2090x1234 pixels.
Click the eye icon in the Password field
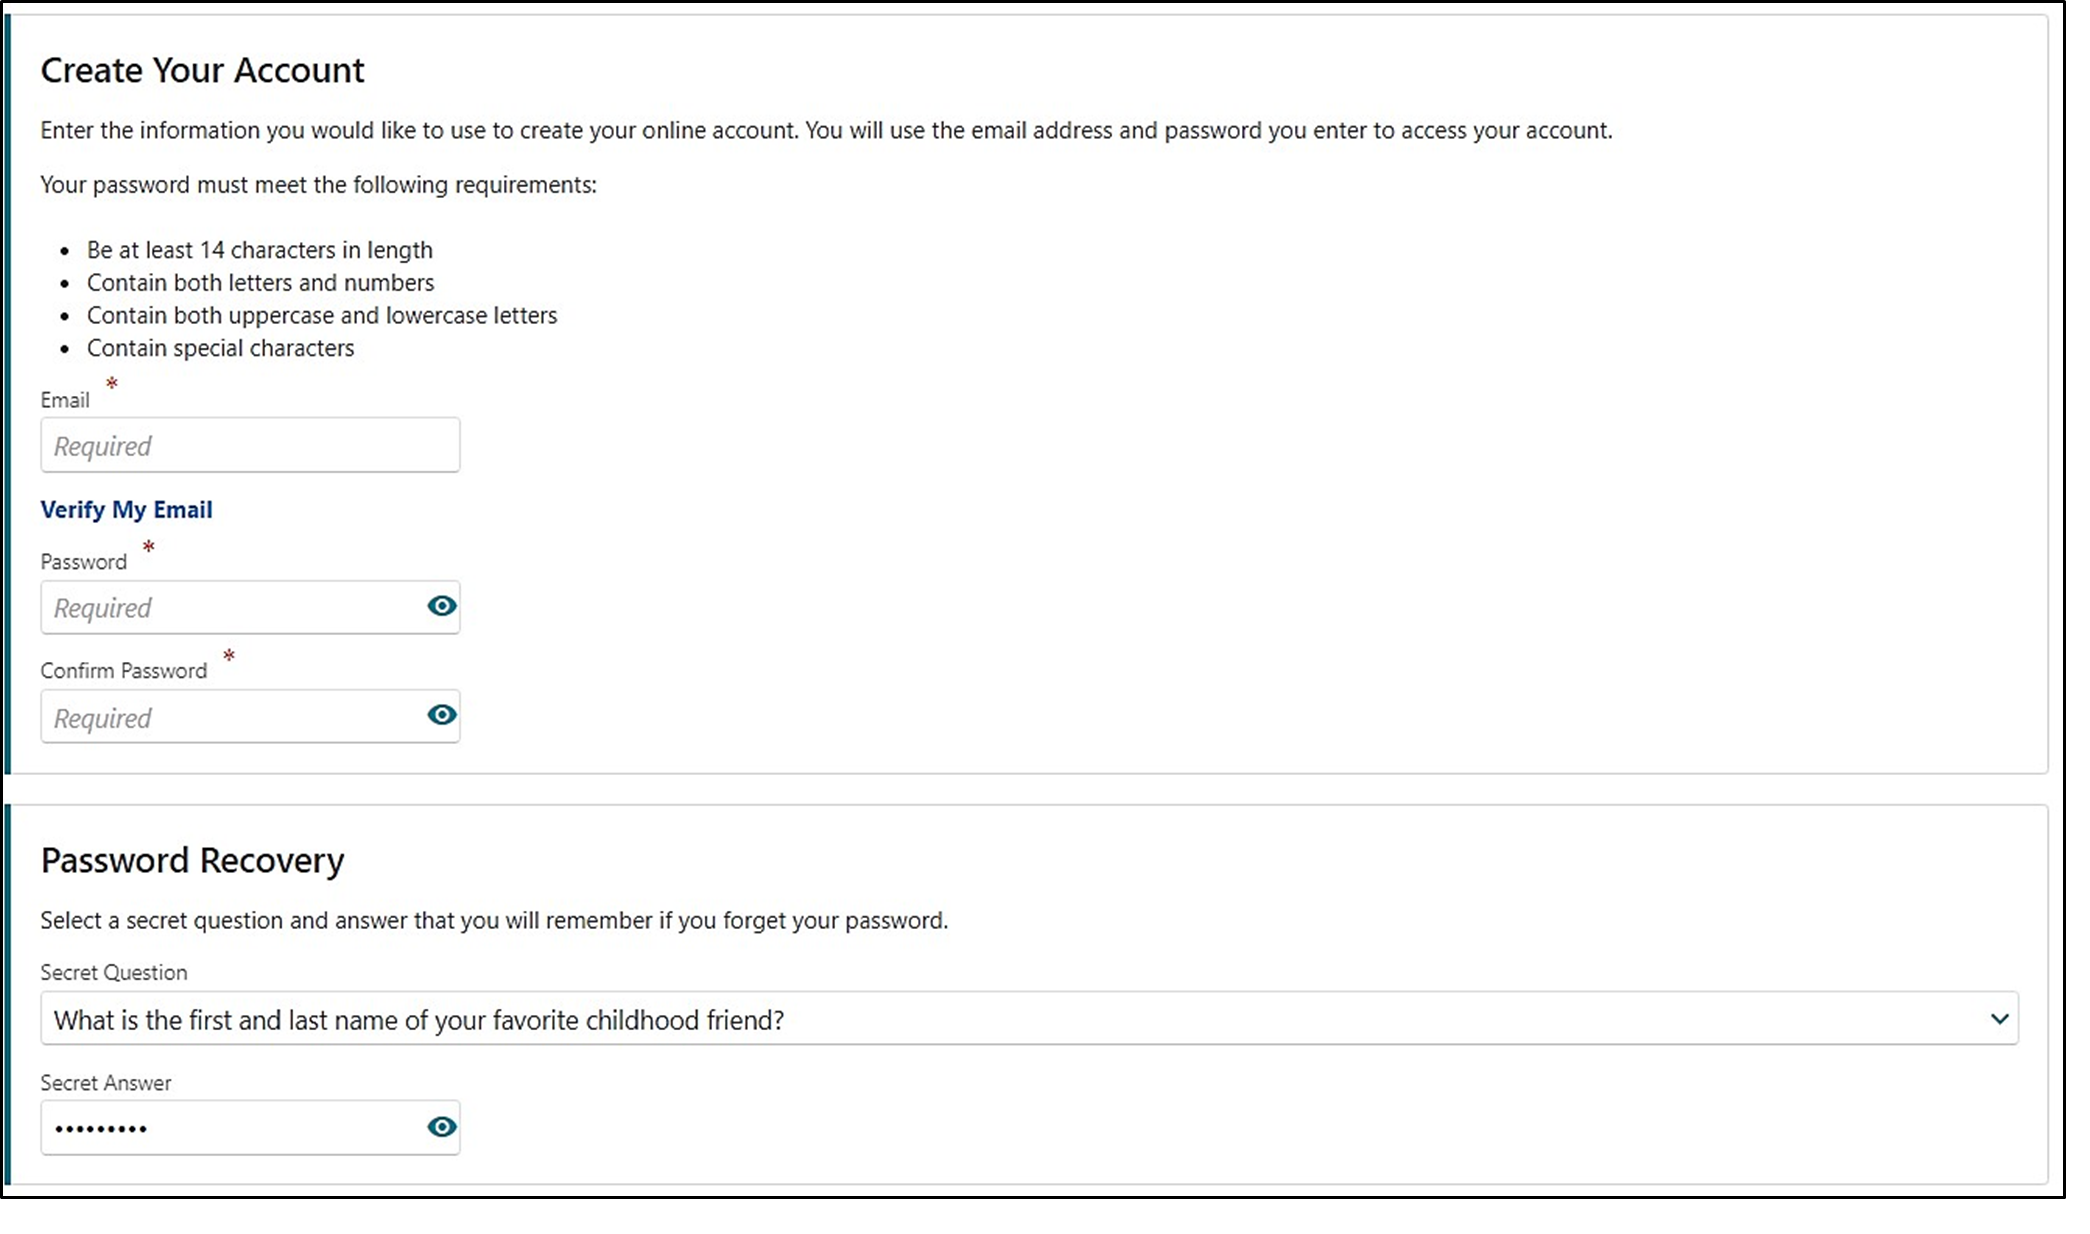click(x=441, y=606)
